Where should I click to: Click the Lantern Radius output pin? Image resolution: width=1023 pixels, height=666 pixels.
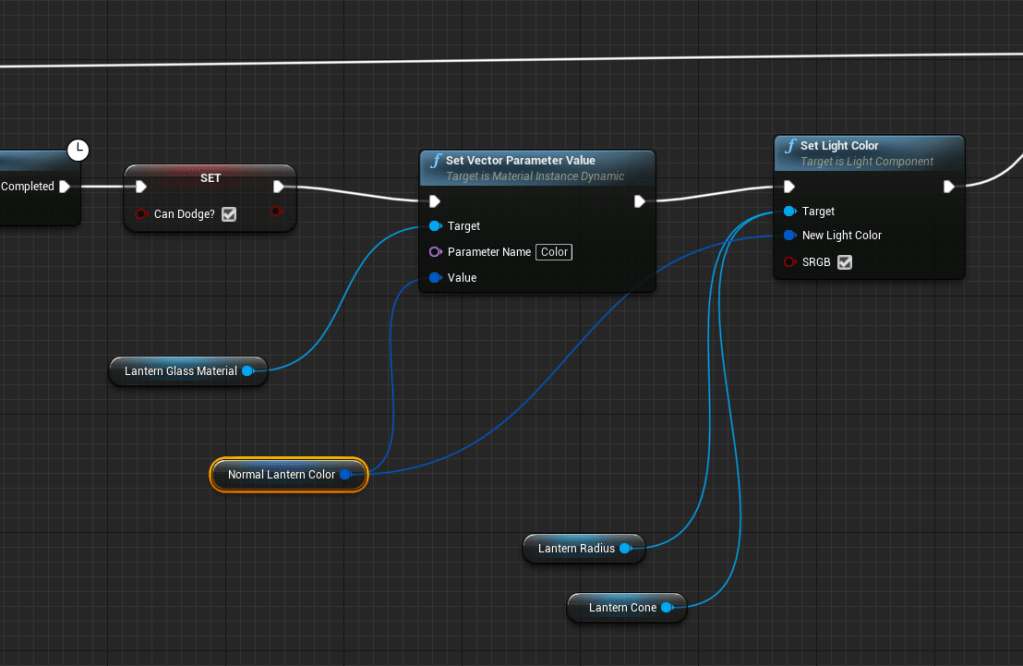(625, 548)
